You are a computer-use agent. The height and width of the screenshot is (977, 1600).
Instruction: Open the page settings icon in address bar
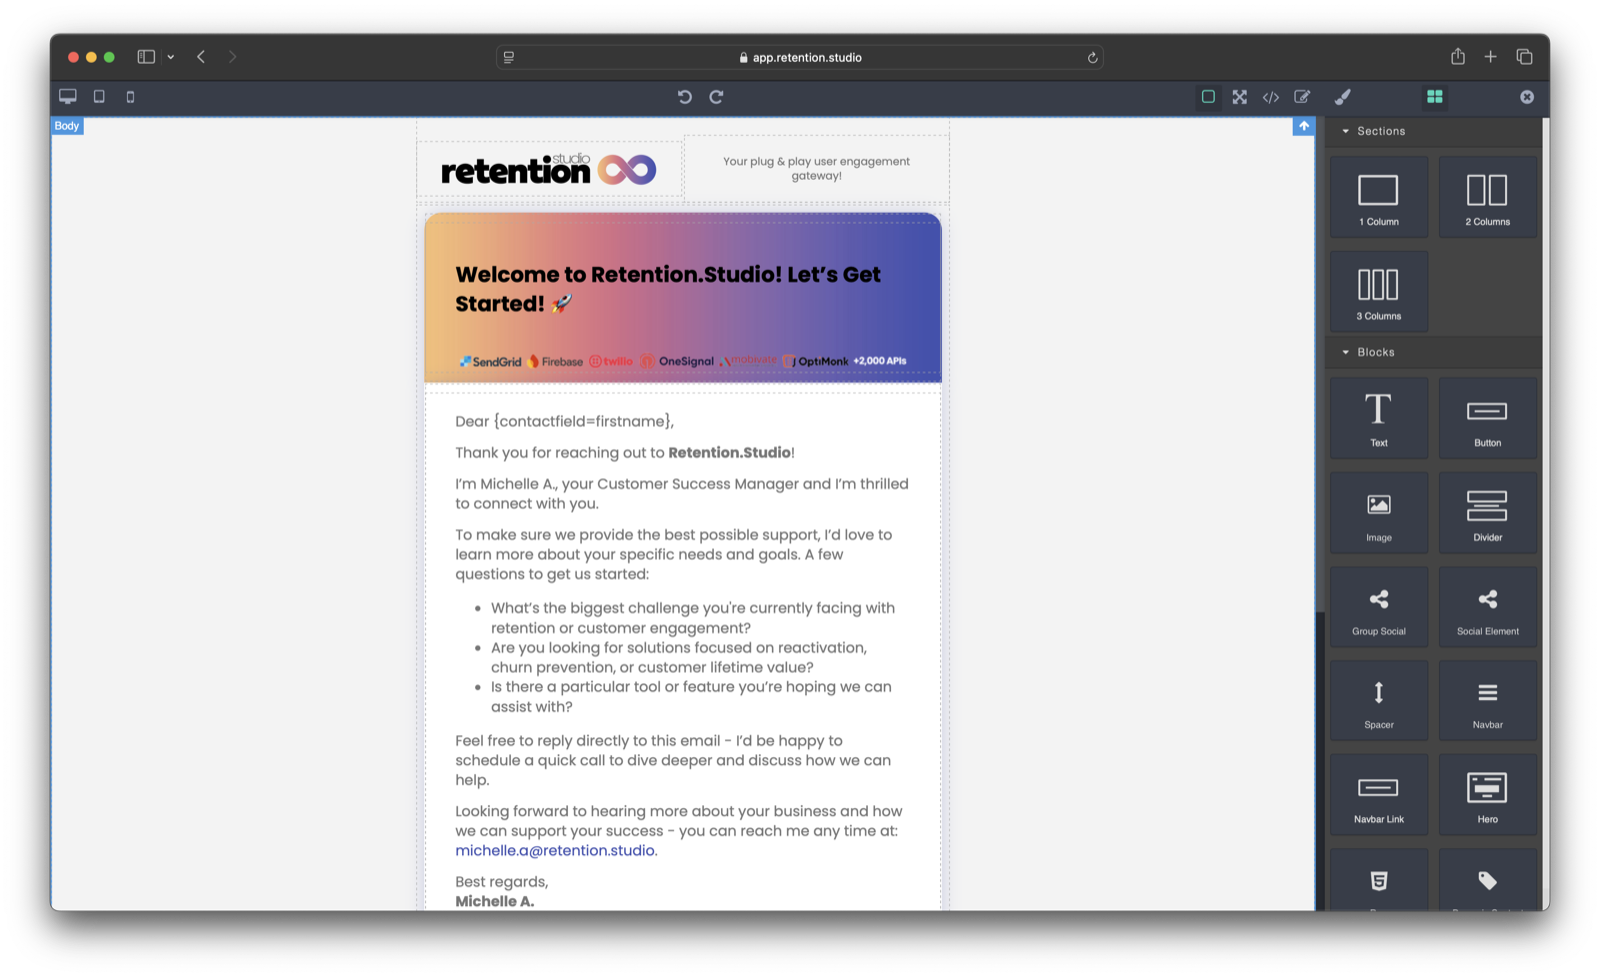pos(509,57)
